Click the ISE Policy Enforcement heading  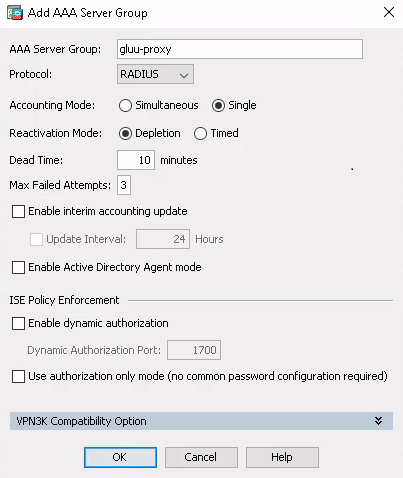[64, 300]
